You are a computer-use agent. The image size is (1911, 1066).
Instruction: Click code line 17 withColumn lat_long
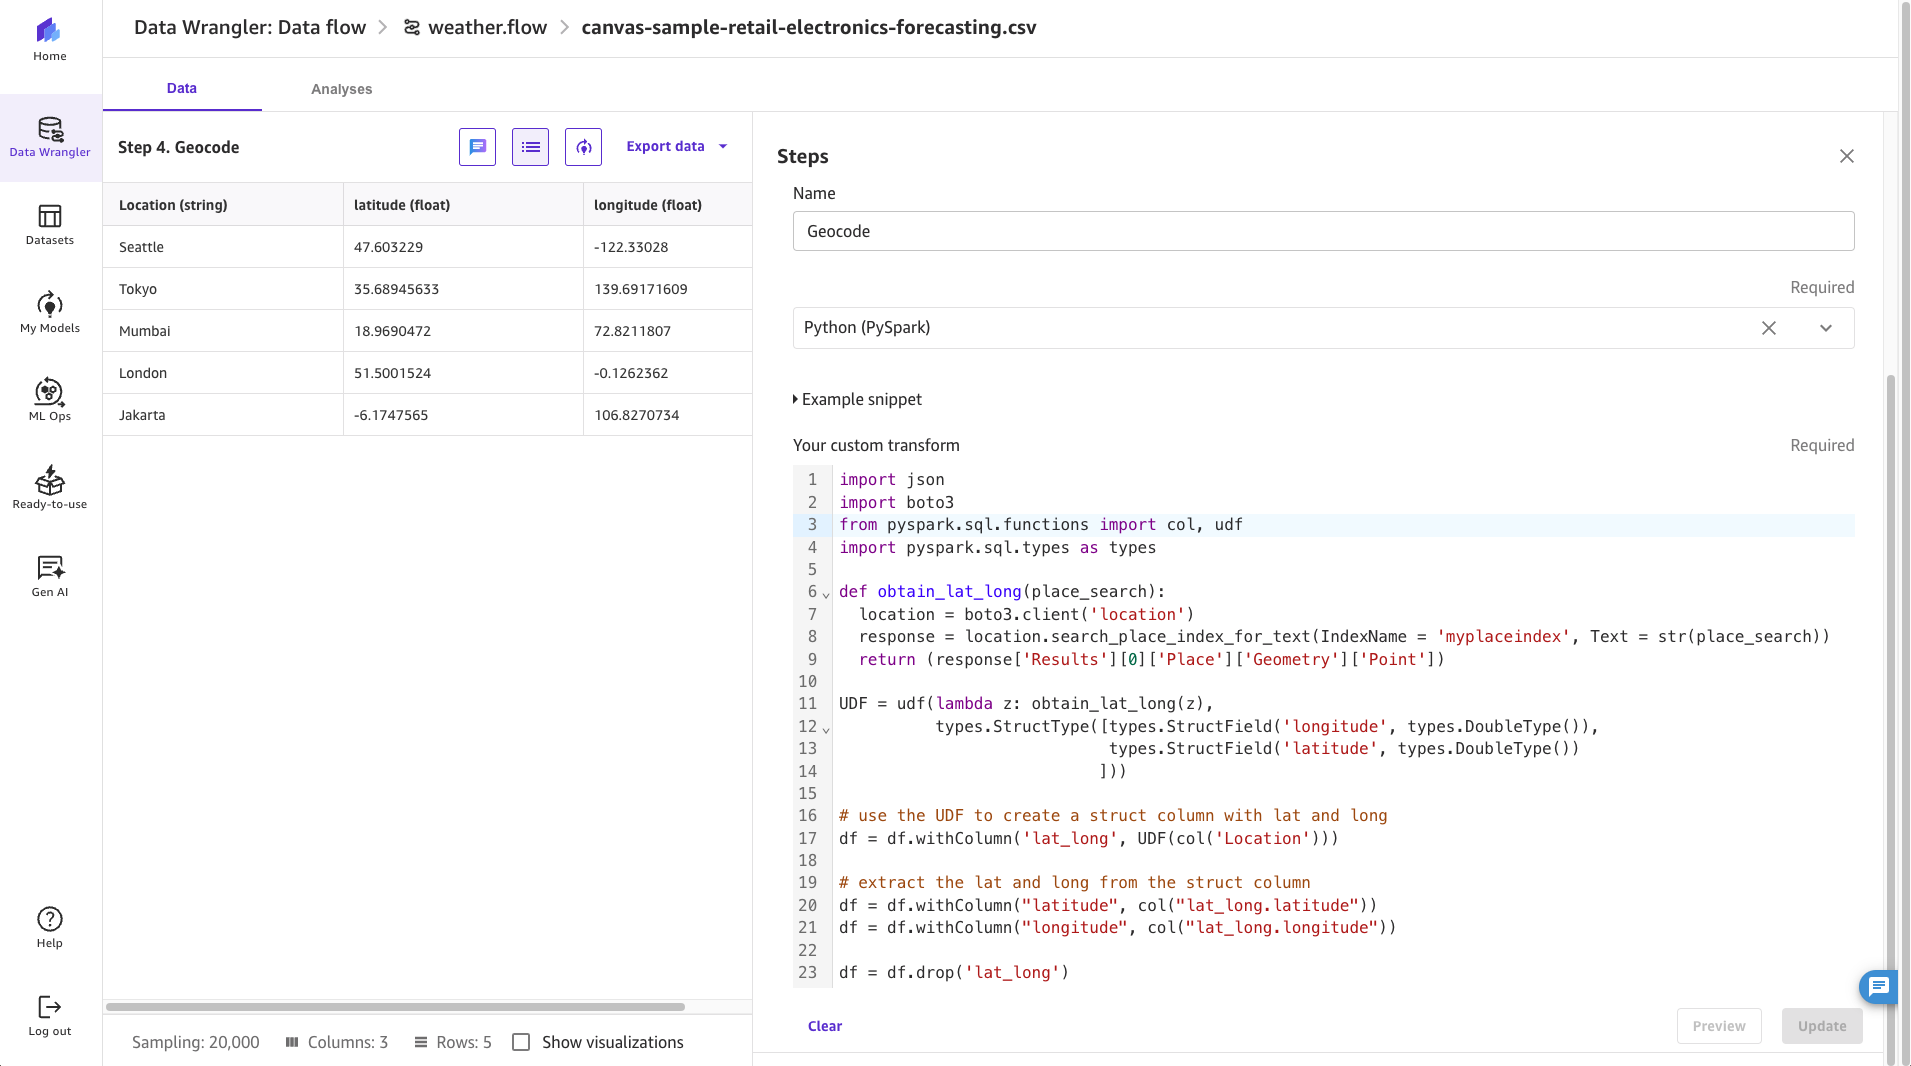(x=1089, y=839)
